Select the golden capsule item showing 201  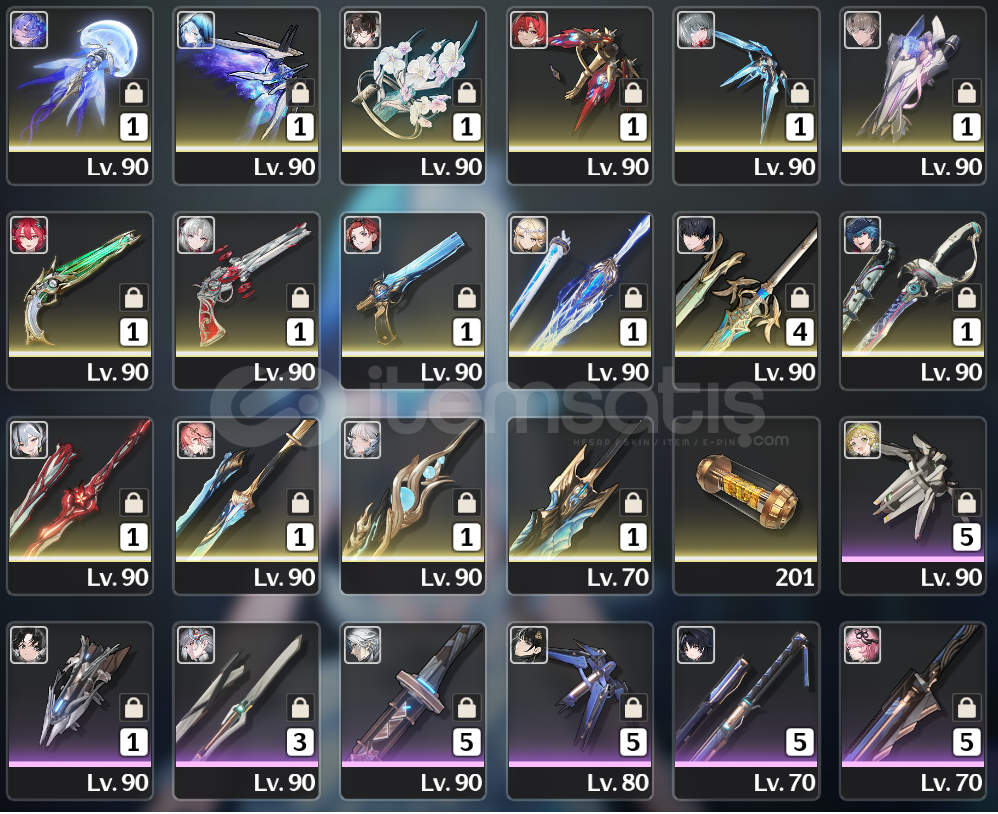click(747, 506)
